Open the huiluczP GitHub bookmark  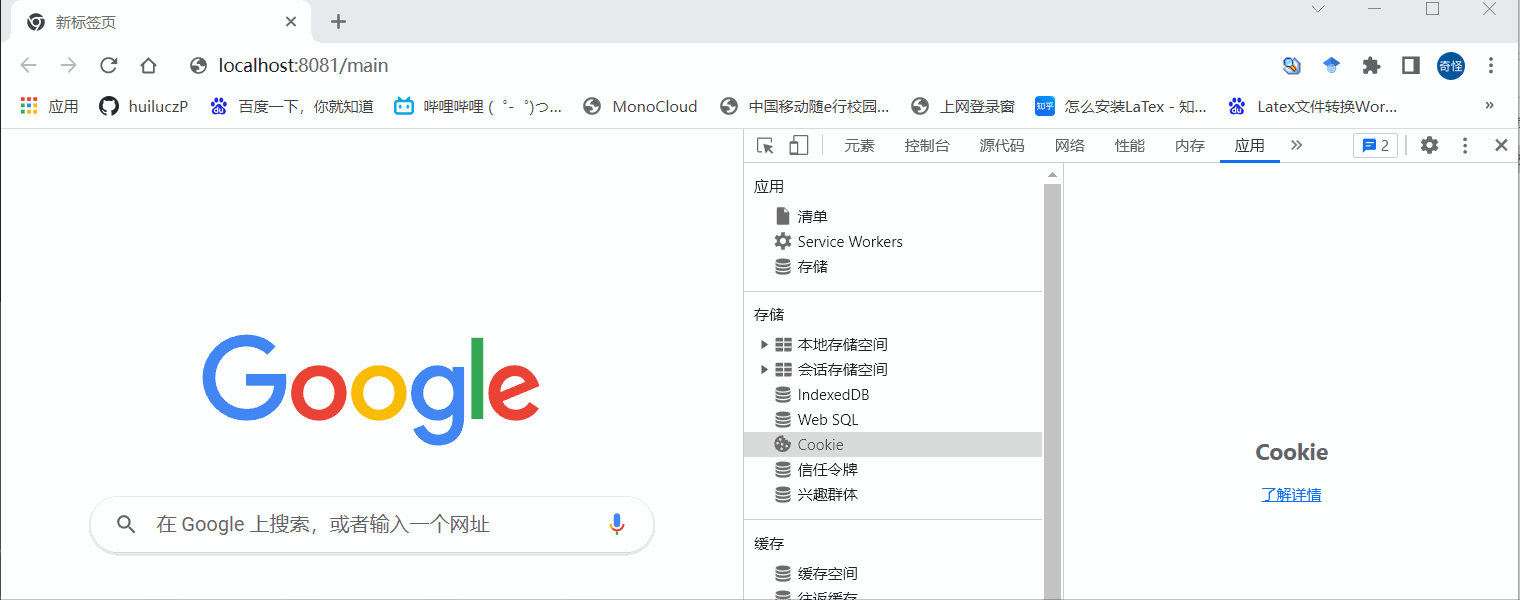(144, 106)
